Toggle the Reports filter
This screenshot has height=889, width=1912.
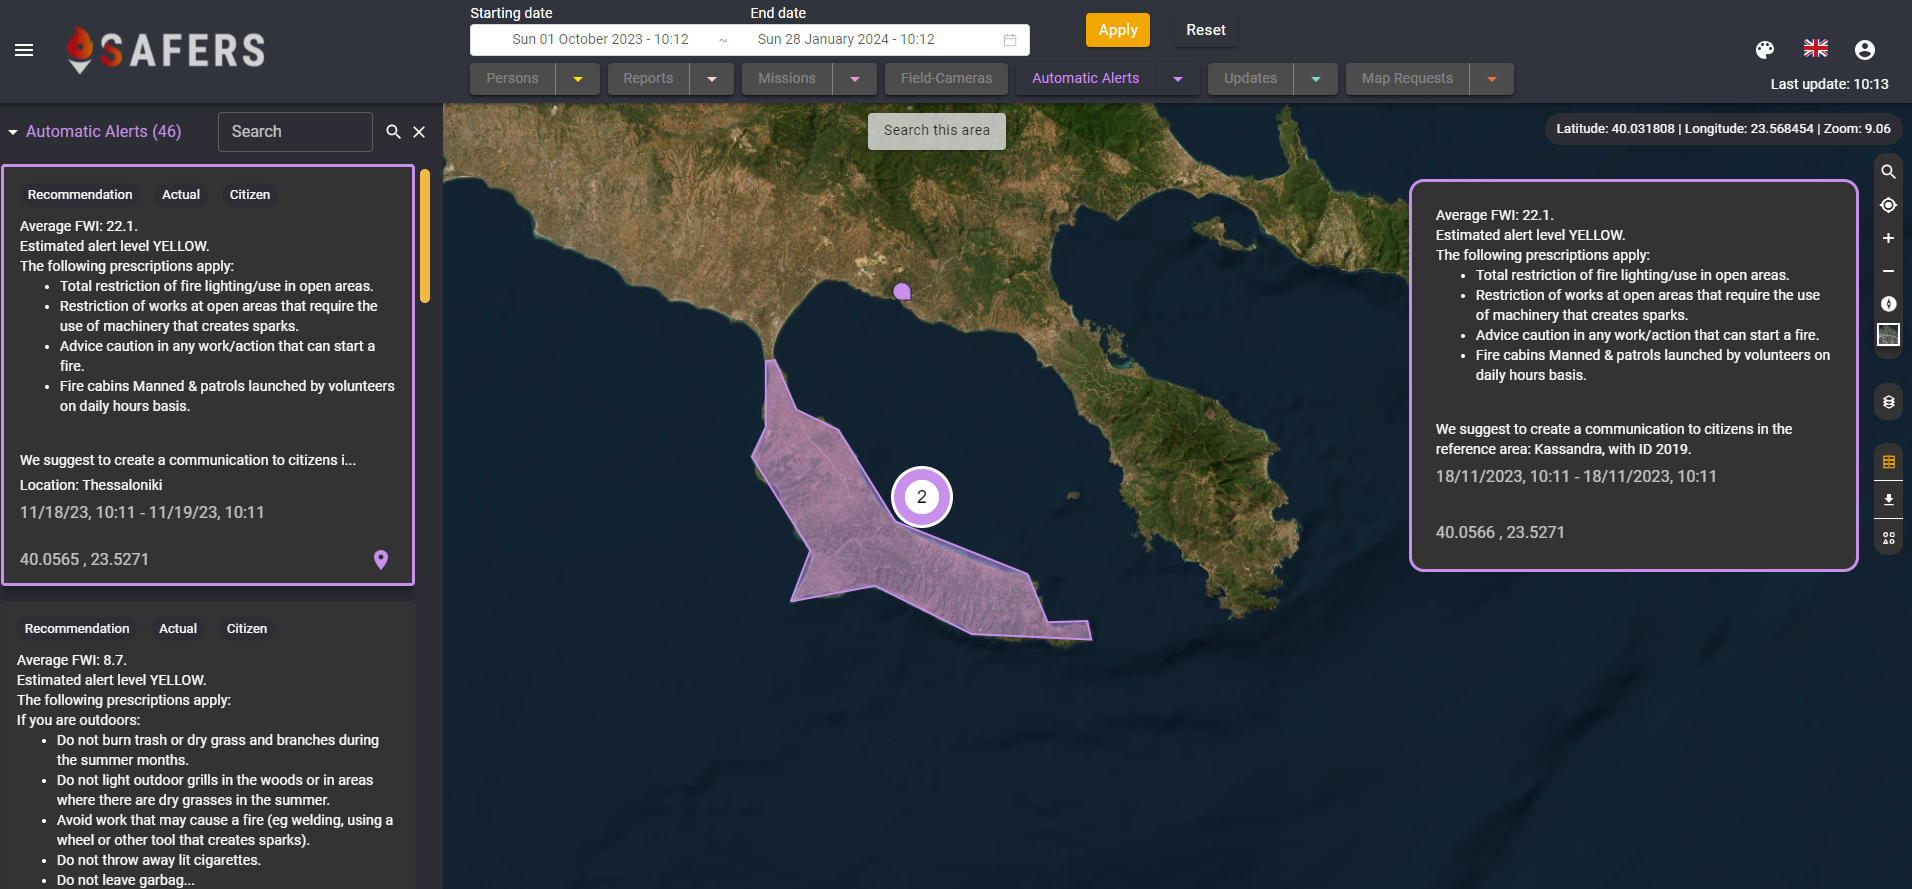[648, 78]
